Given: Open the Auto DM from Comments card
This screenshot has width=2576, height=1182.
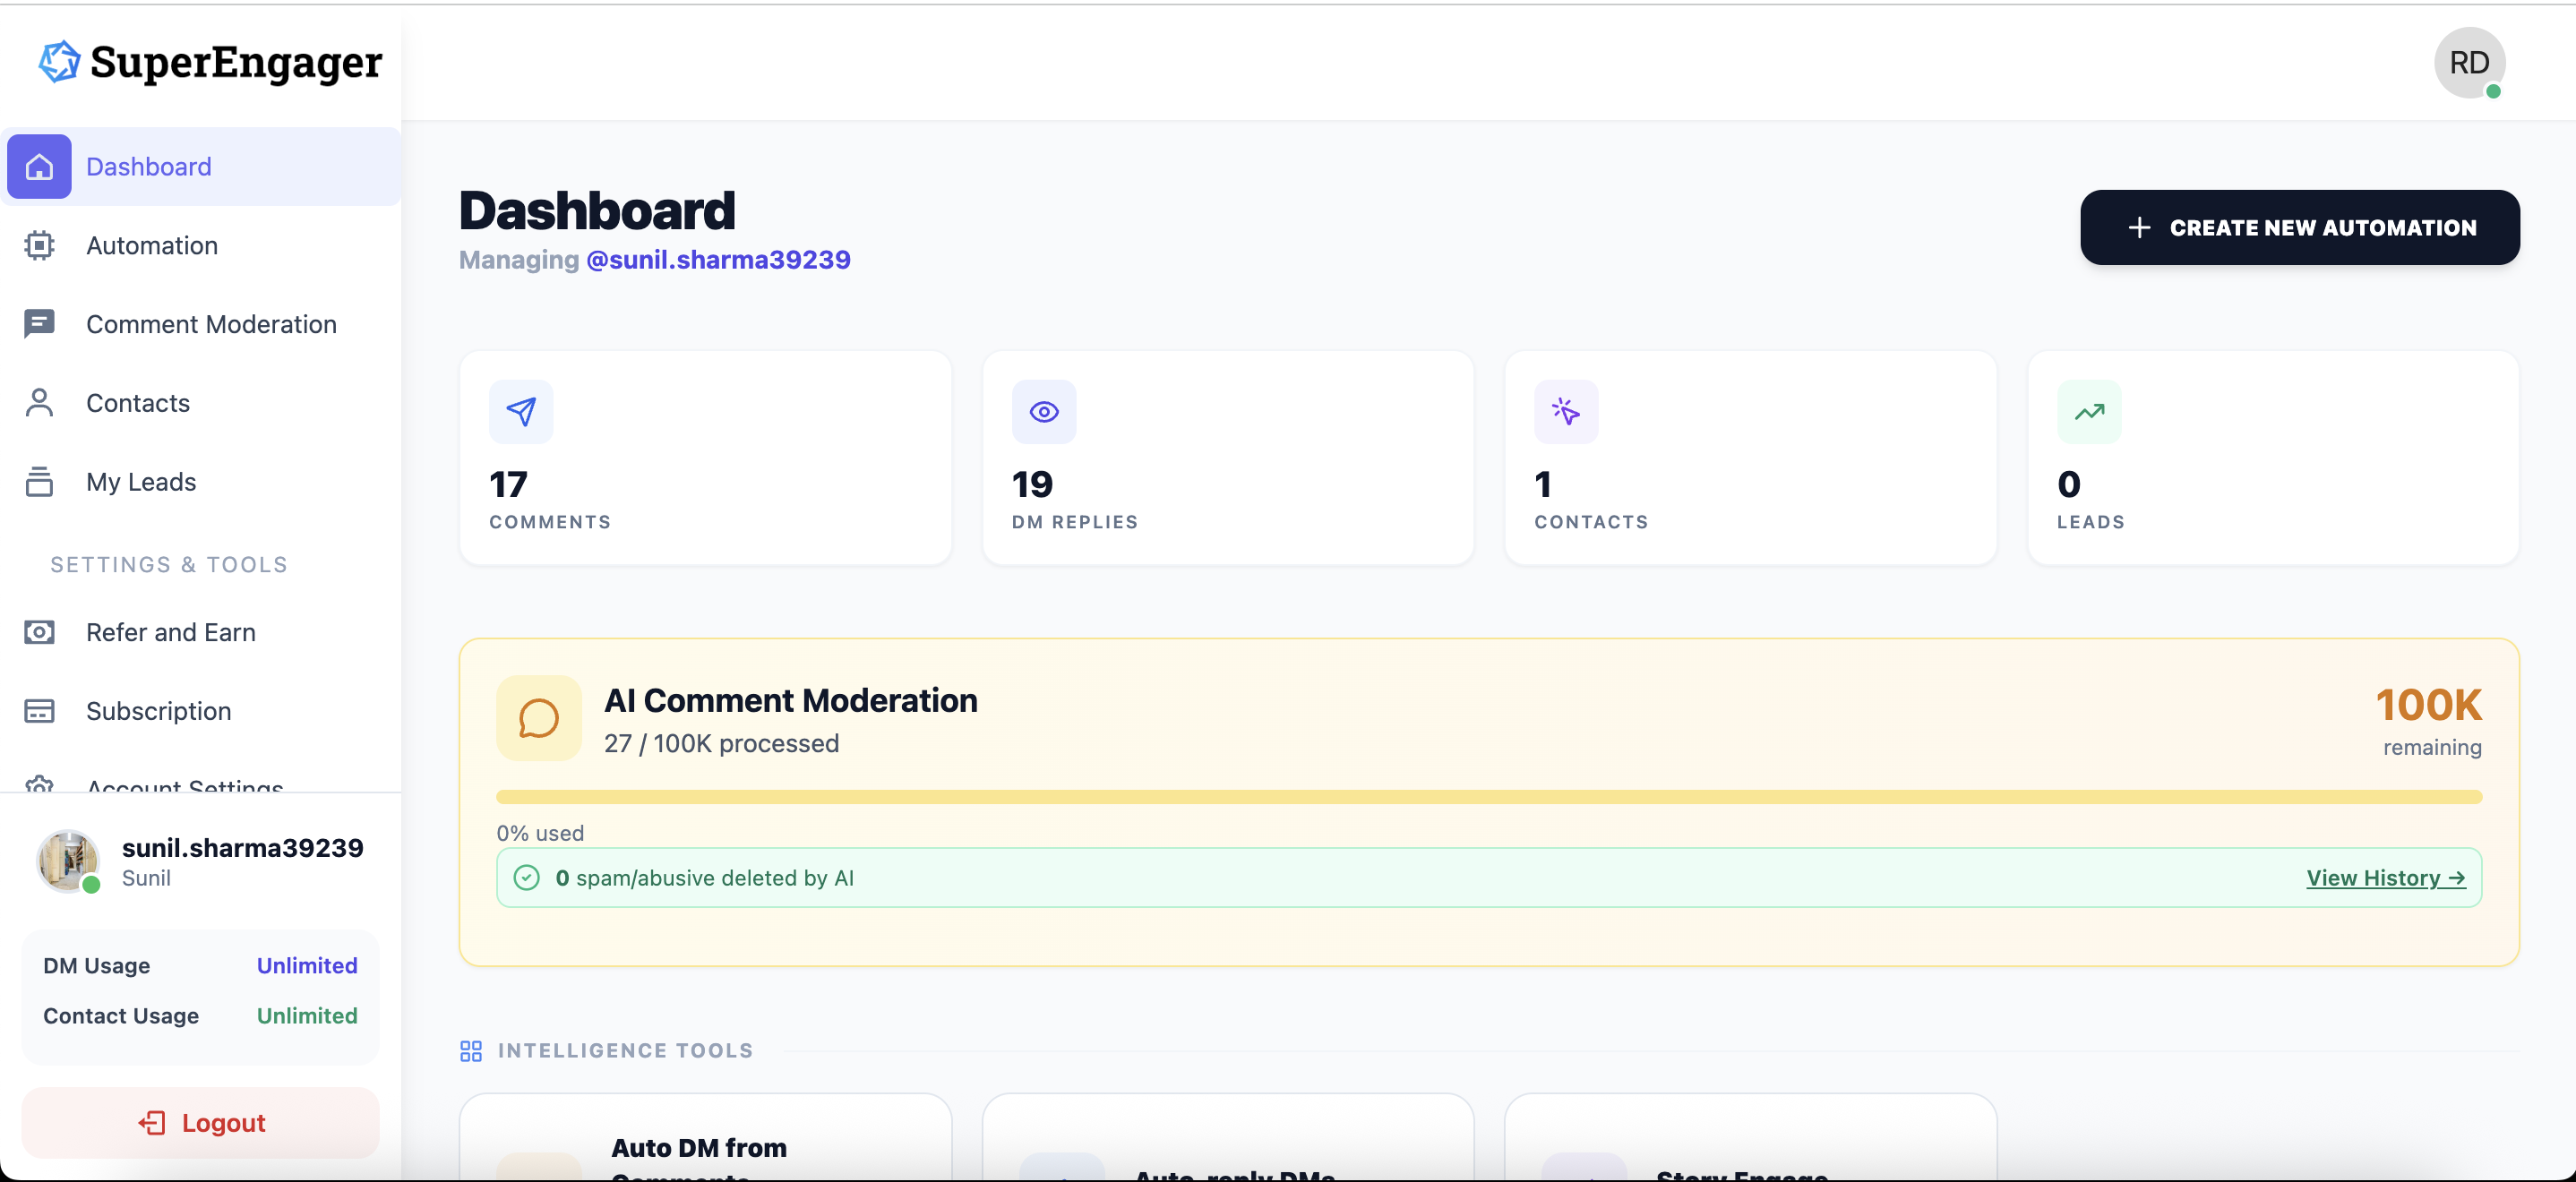Looking at the screenshot, I should [705, 1138].
